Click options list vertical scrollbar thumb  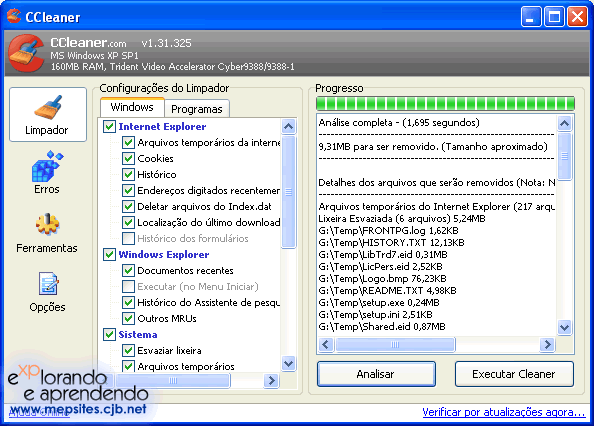click(289, 192)
